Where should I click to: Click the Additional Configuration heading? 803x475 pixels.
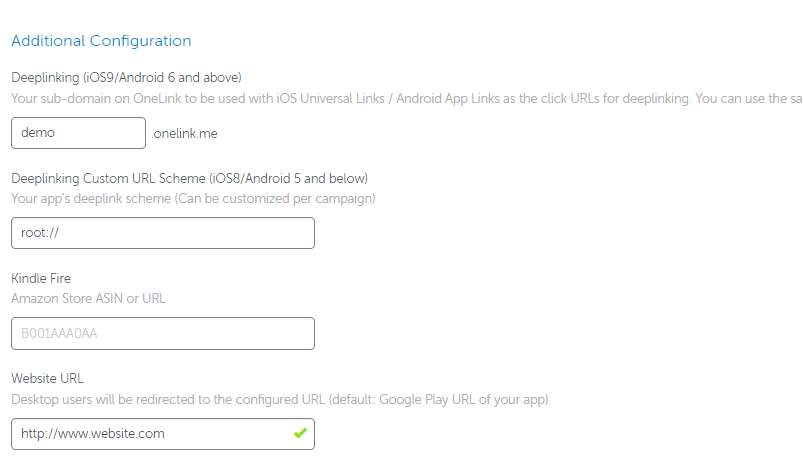pyautogui.click(x=101, y=41)
